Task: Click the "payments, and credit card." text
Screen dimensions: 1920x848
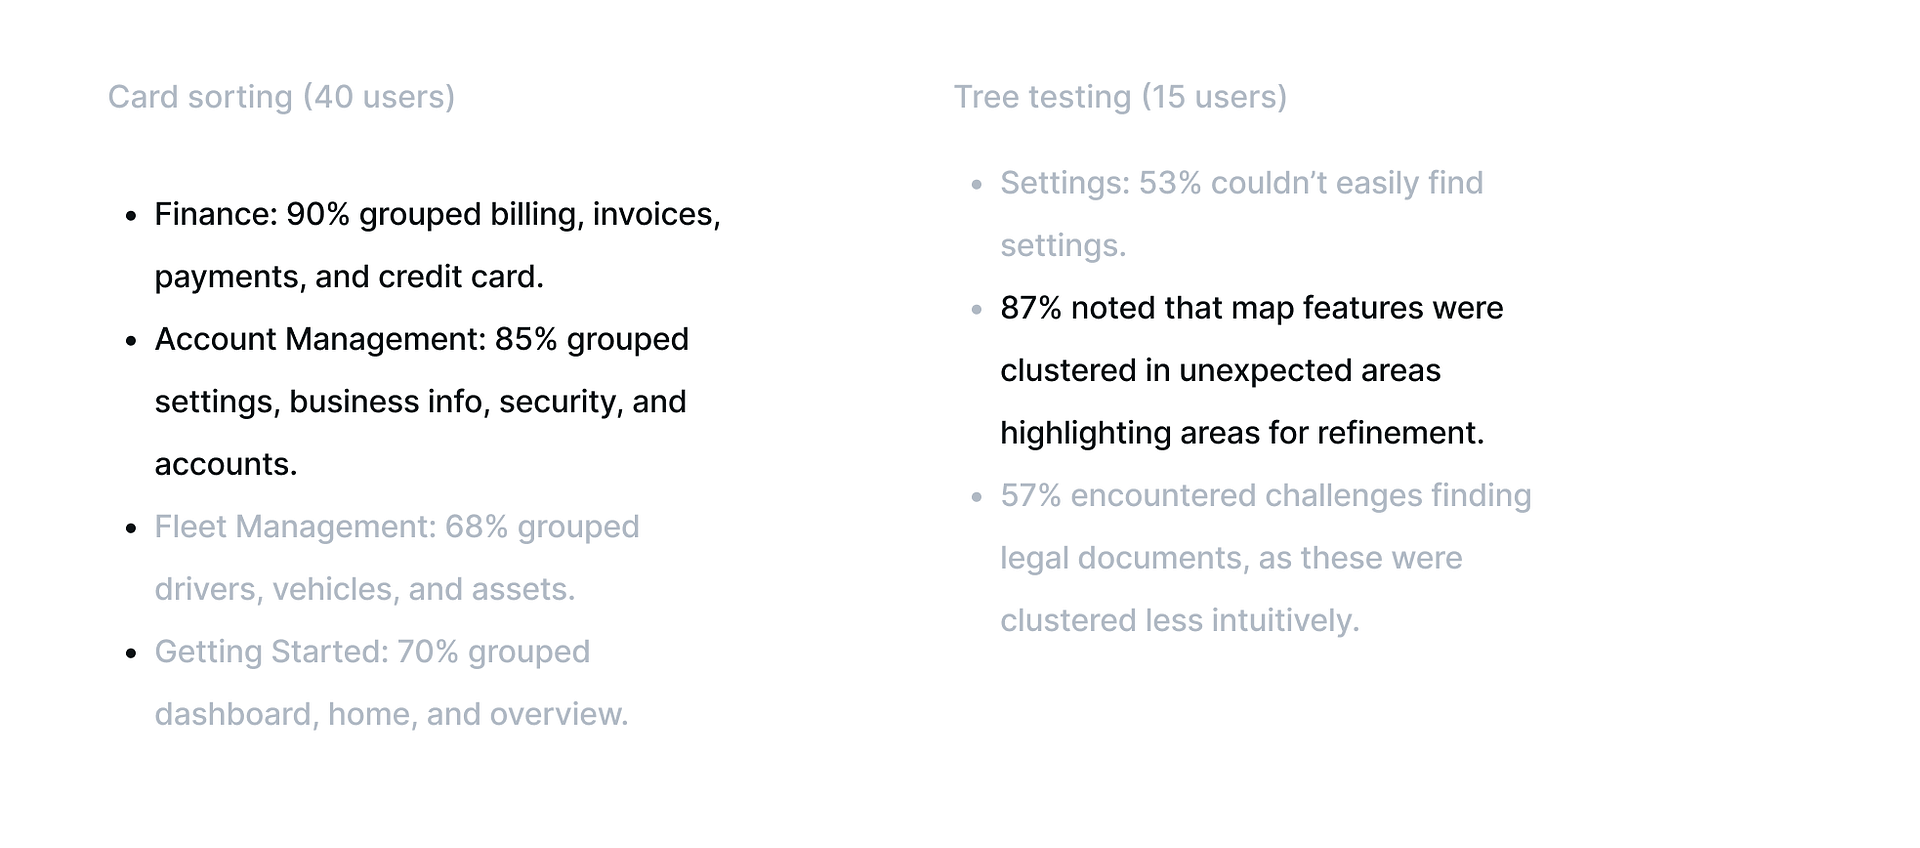Action: click(349, 277)
